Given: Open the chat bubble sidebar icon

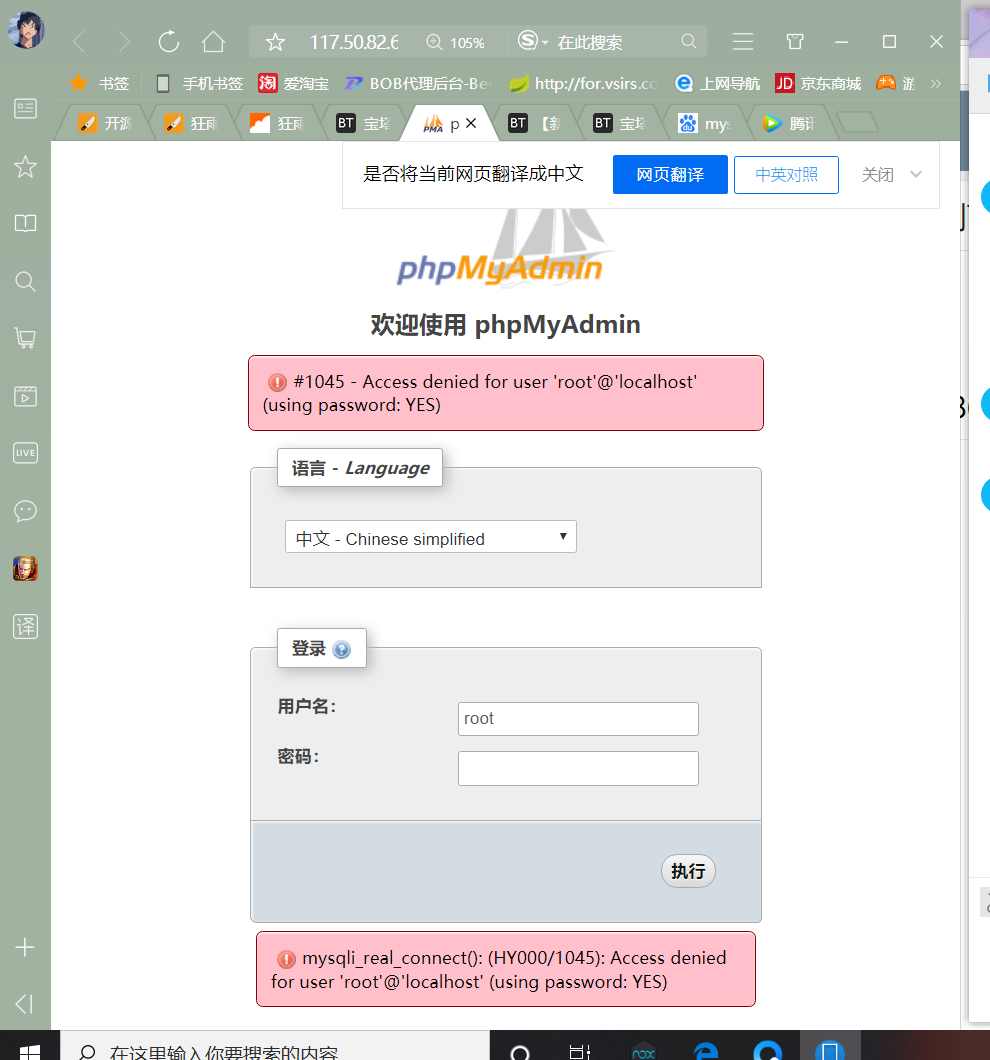Looking at the screenshot, I should pyautogui.click(x=26, y=511).
